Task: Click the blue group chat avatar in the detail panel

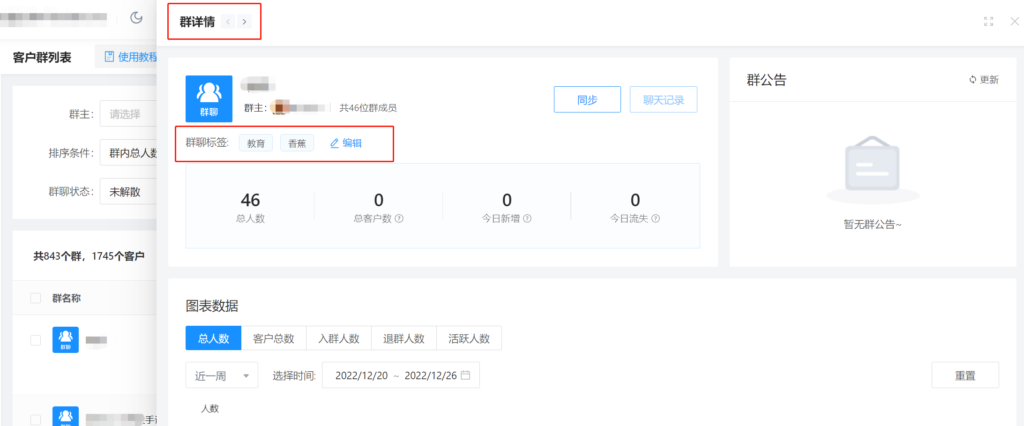Action: click(208, 99)
